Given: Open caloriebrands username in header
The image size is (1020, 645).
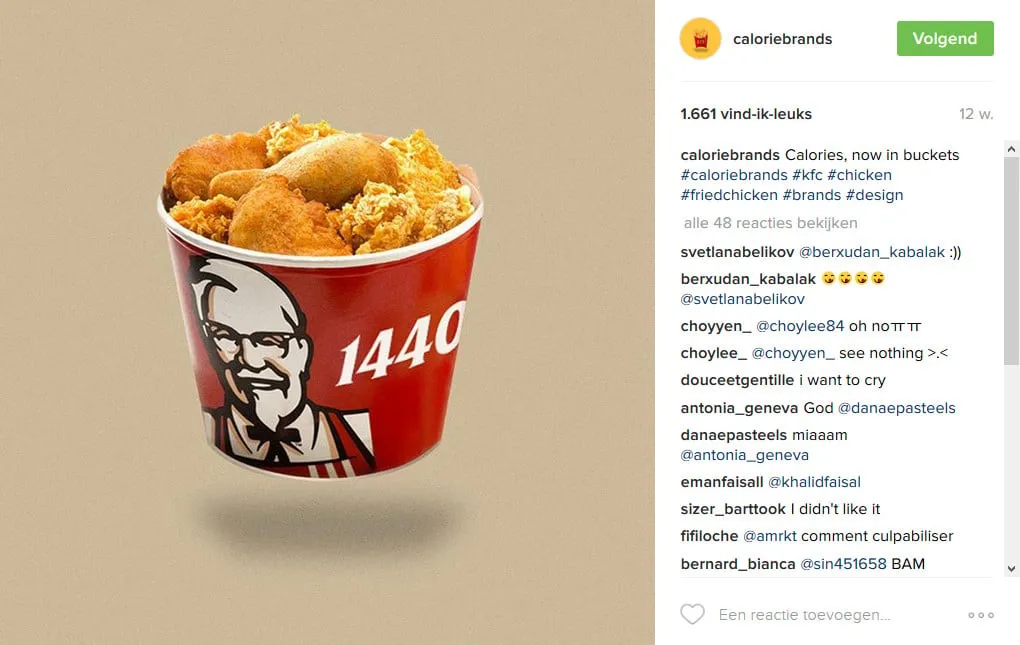Looking at the screenshot, I should tap(783, 39).
